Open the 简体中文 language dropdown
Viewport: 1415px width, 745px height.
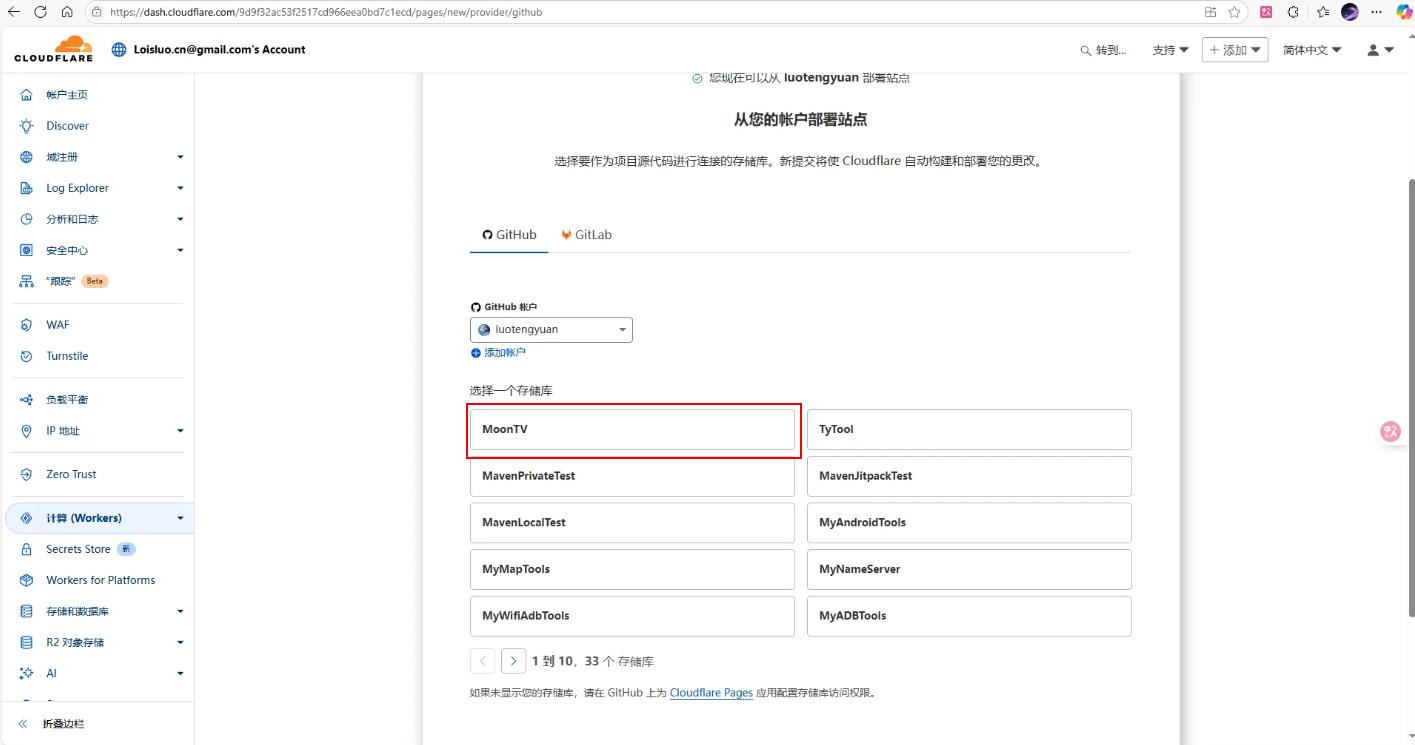pyautogui.click(x=1312, y=50)
